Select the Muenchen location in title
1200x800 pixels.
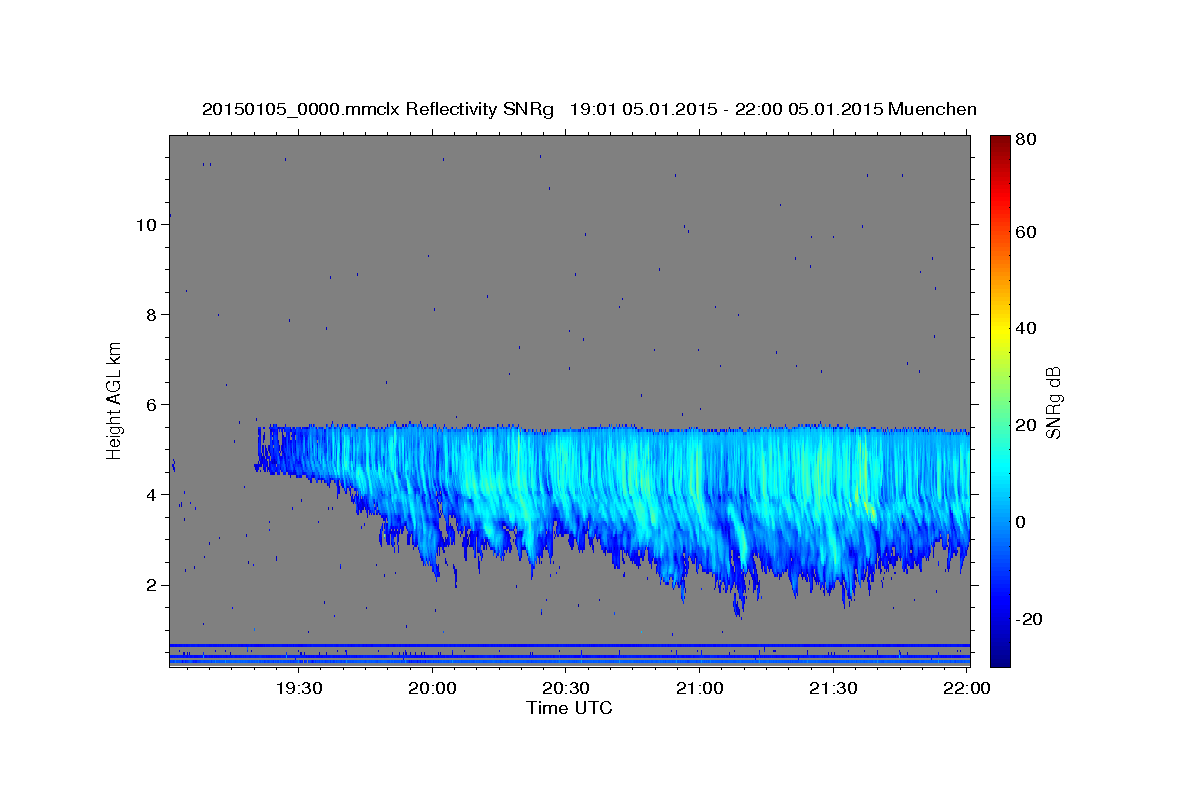pyautogui.click(x=931, y=109)
